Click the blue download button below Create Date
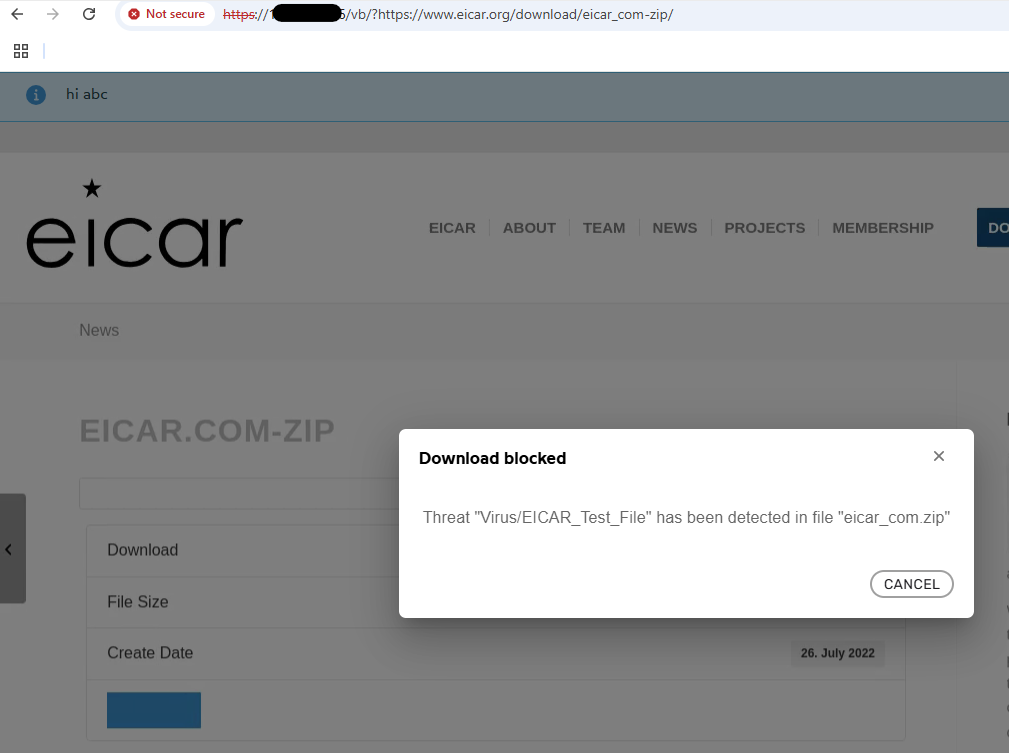1009x753 pixels. (154, 710)
